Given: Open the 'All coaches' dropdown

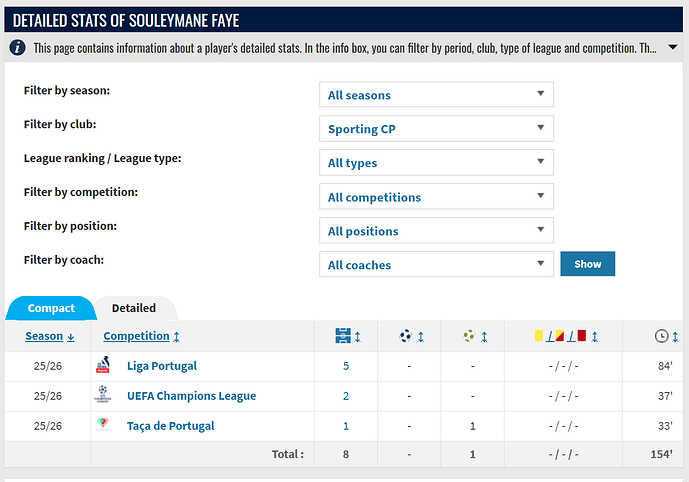Looking at the screenshot, I should [x=435, y=265].
